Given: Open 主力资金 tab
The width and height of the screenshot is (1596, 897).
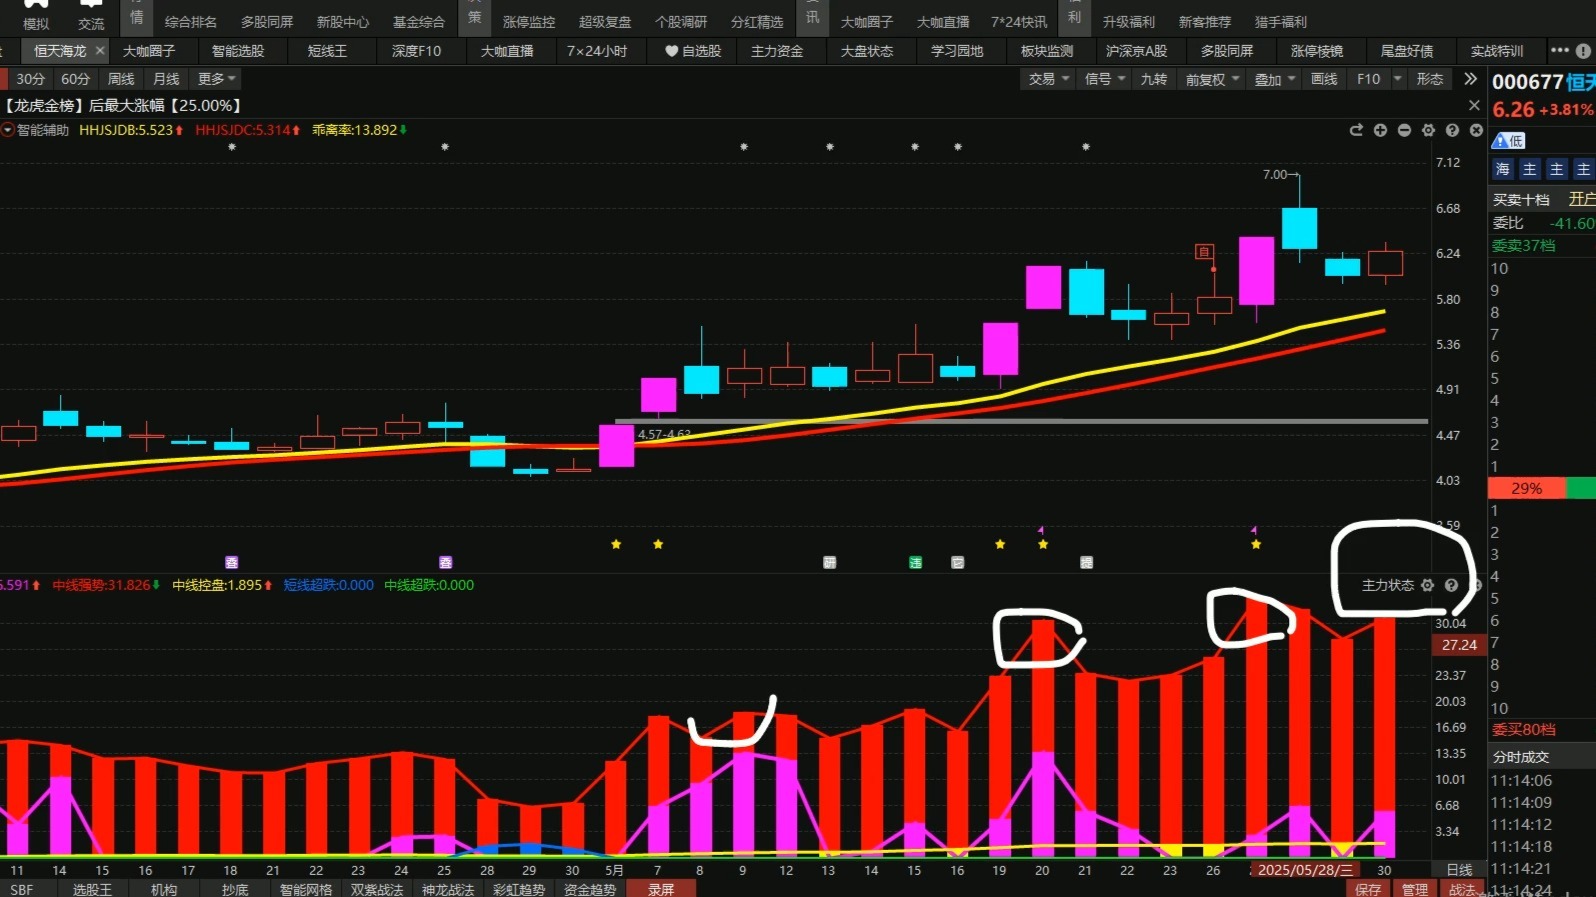Looking at the screenshot, I should [777, 51].
